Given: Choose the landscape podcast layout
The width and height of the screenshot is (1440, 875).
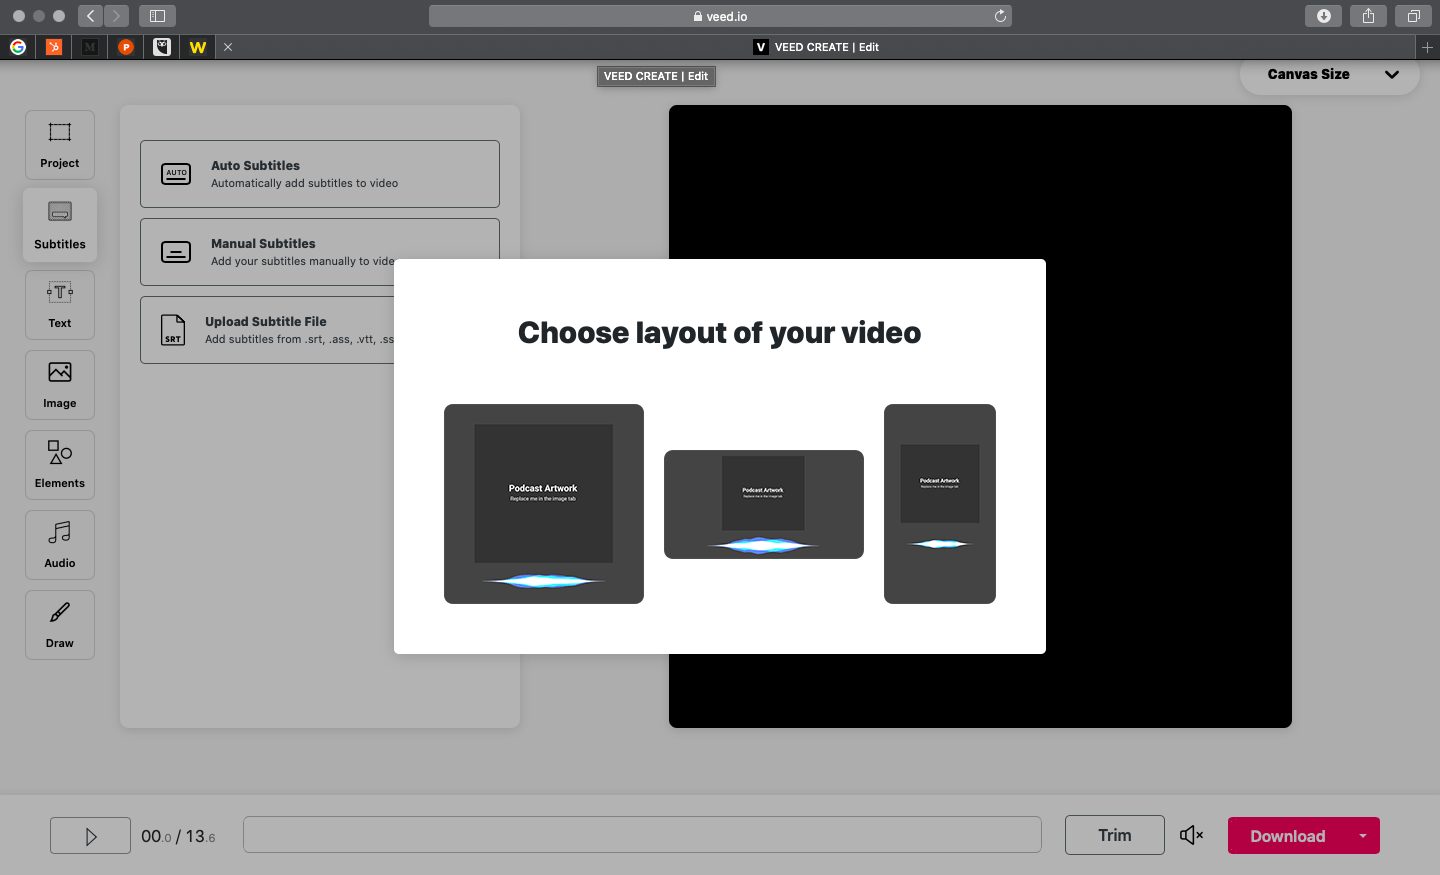Looking at the screenshot, I should tap(764, 504).
